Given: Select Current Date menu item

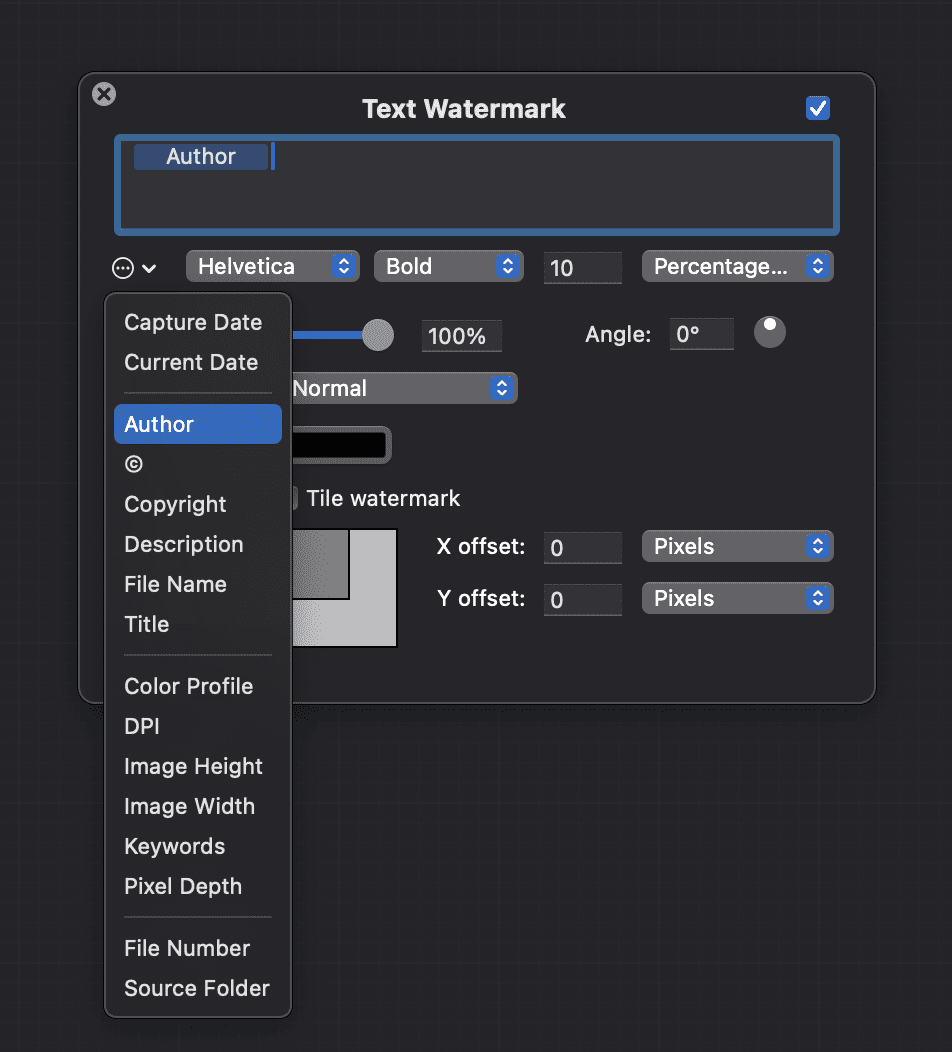Looking at the screenshot, I should tap(191, 363).
